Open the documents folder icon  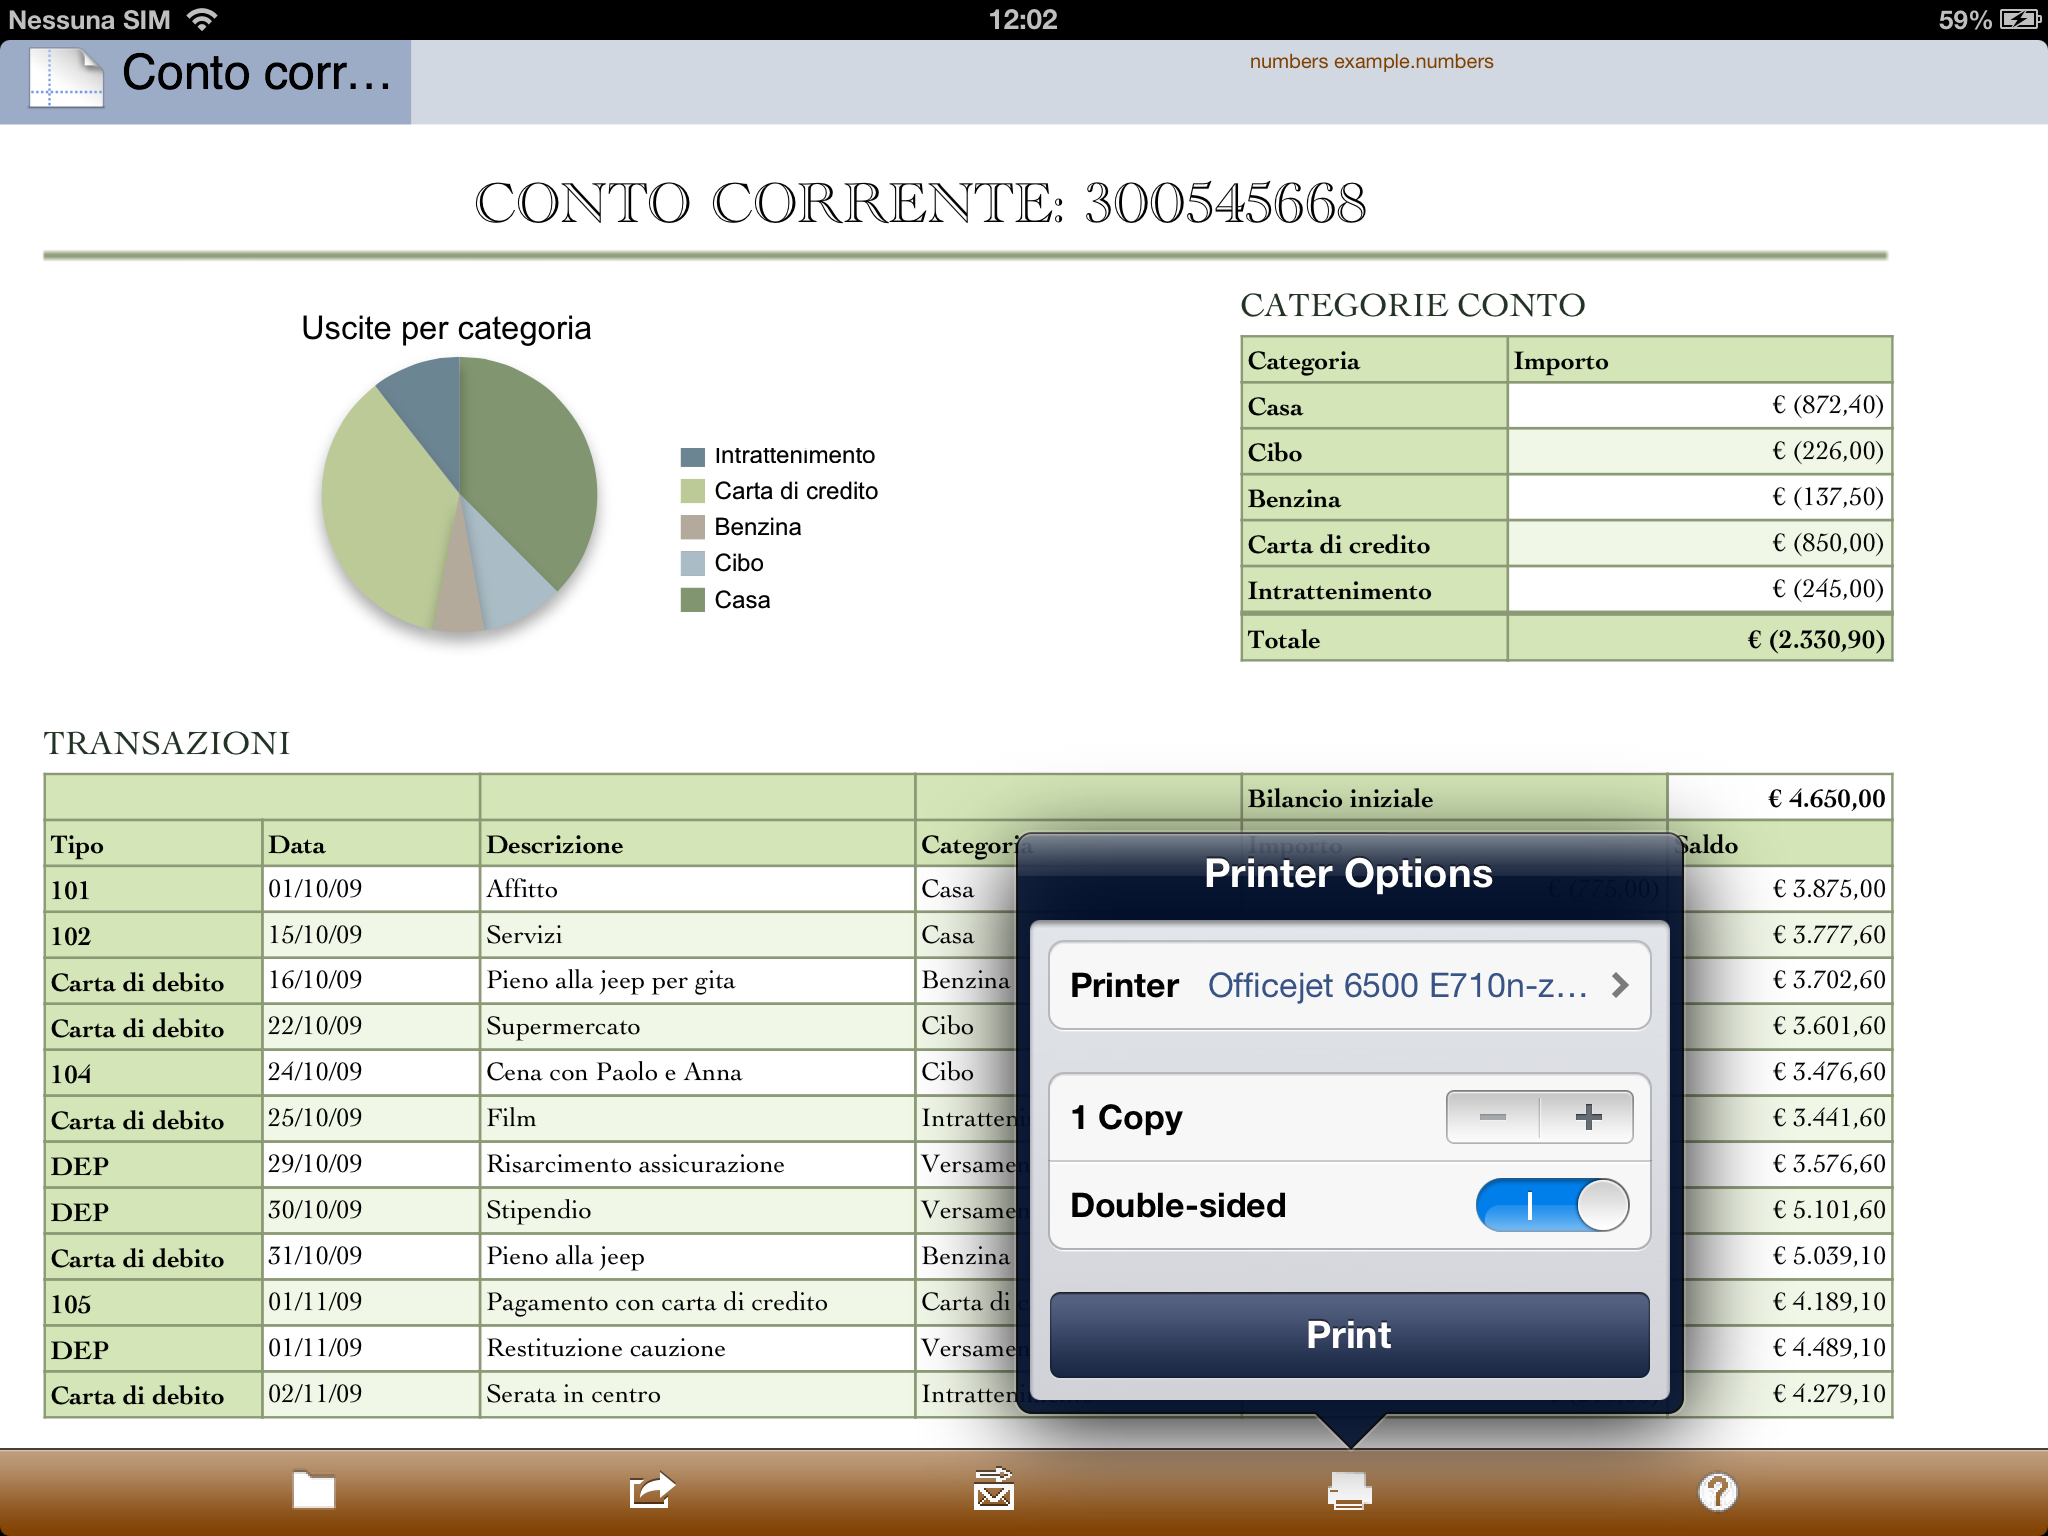313,1490
